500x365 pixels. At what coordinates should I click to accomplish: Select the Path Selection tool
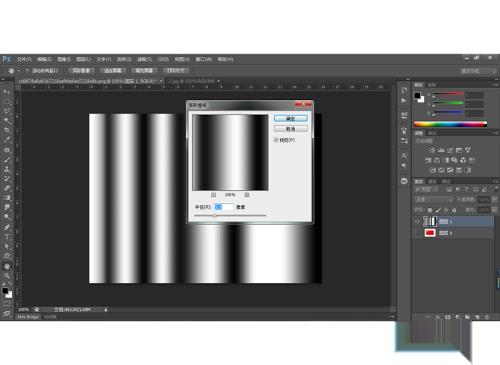(x=7, y=247)
